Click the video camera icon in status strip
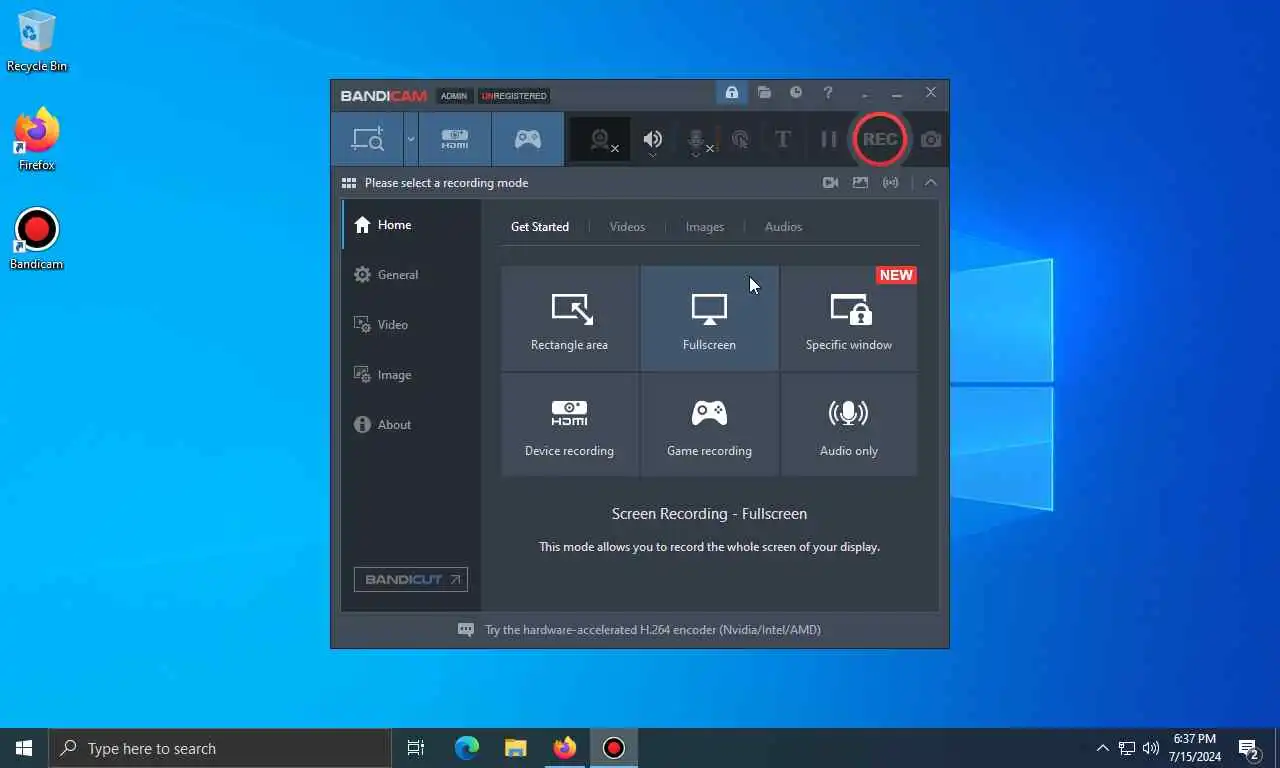 click(830, 183)
